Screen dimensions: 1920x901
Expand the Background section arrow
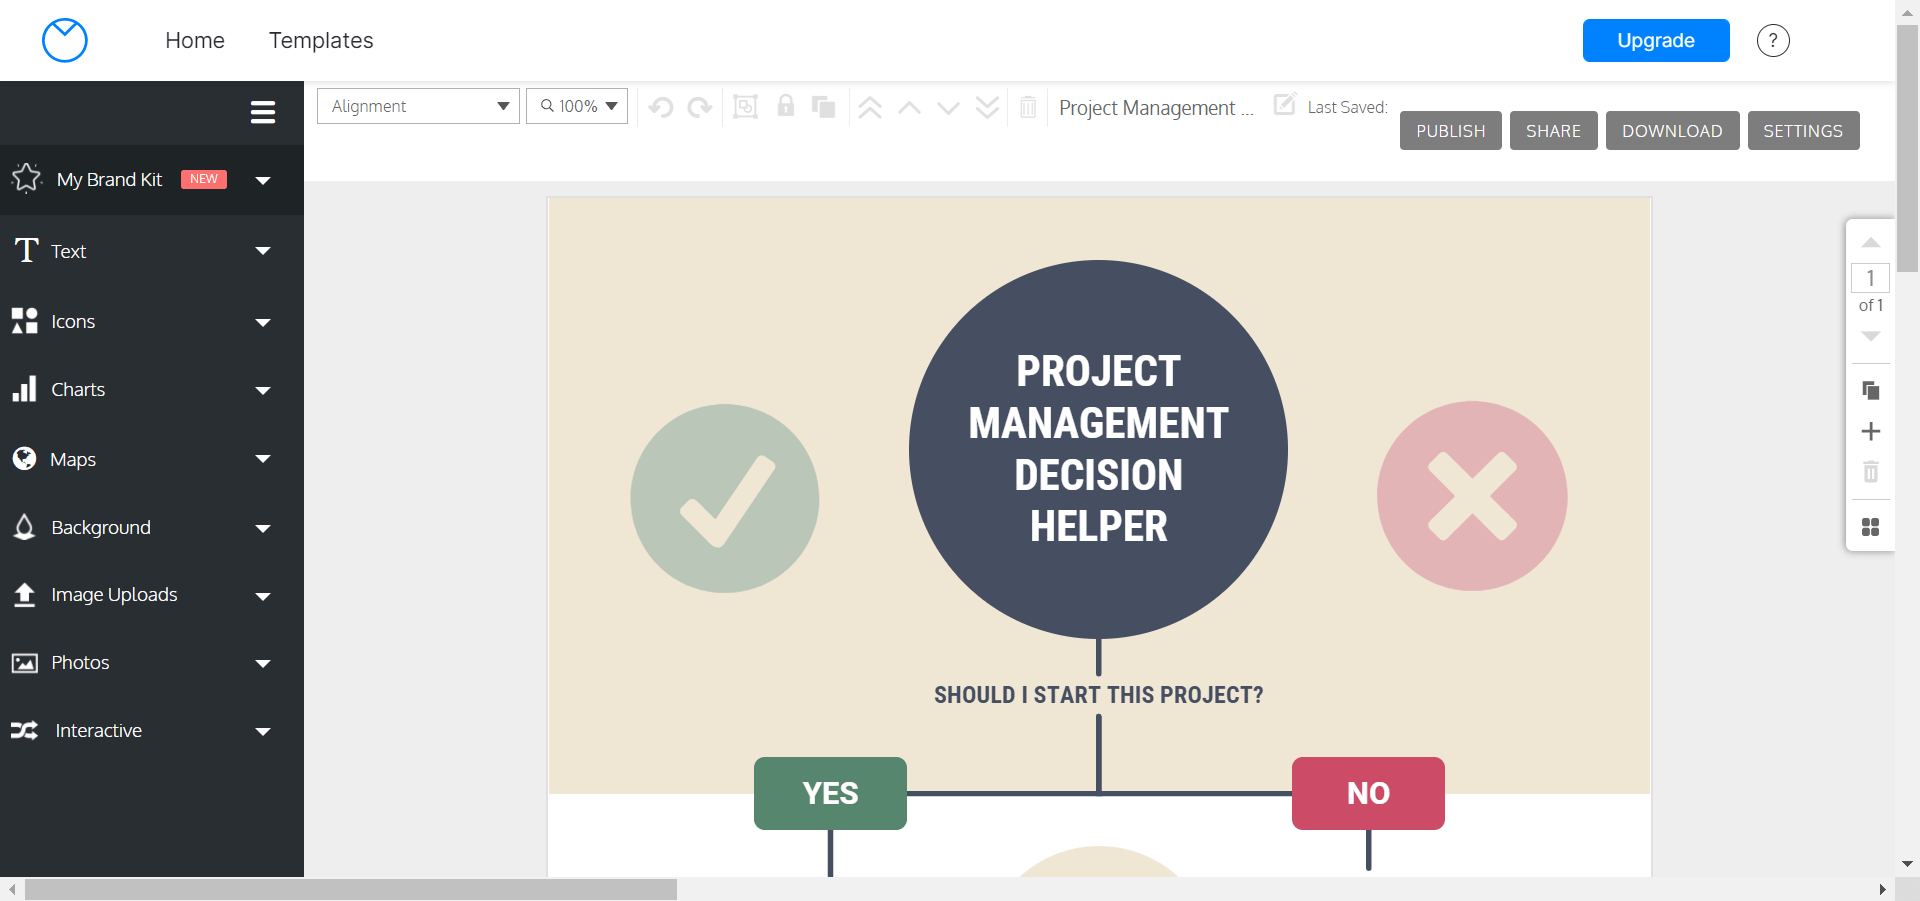point(263,529)
